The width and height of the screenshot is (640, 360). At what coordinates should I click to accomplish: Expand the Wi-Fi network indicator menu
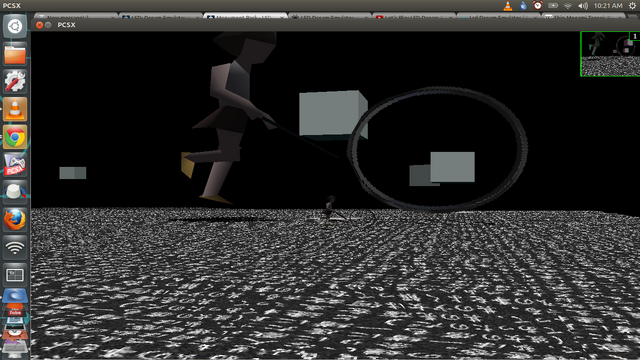pos(568,6)
